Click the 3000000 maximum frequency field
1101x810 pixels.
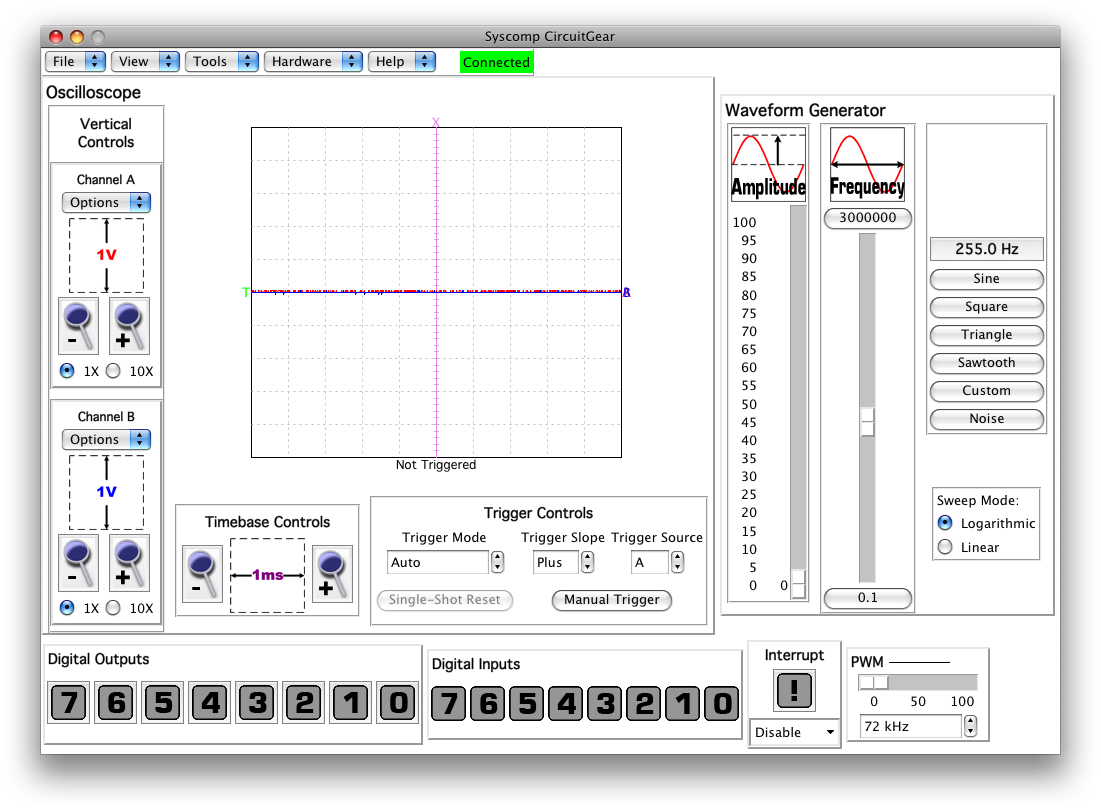868,218
